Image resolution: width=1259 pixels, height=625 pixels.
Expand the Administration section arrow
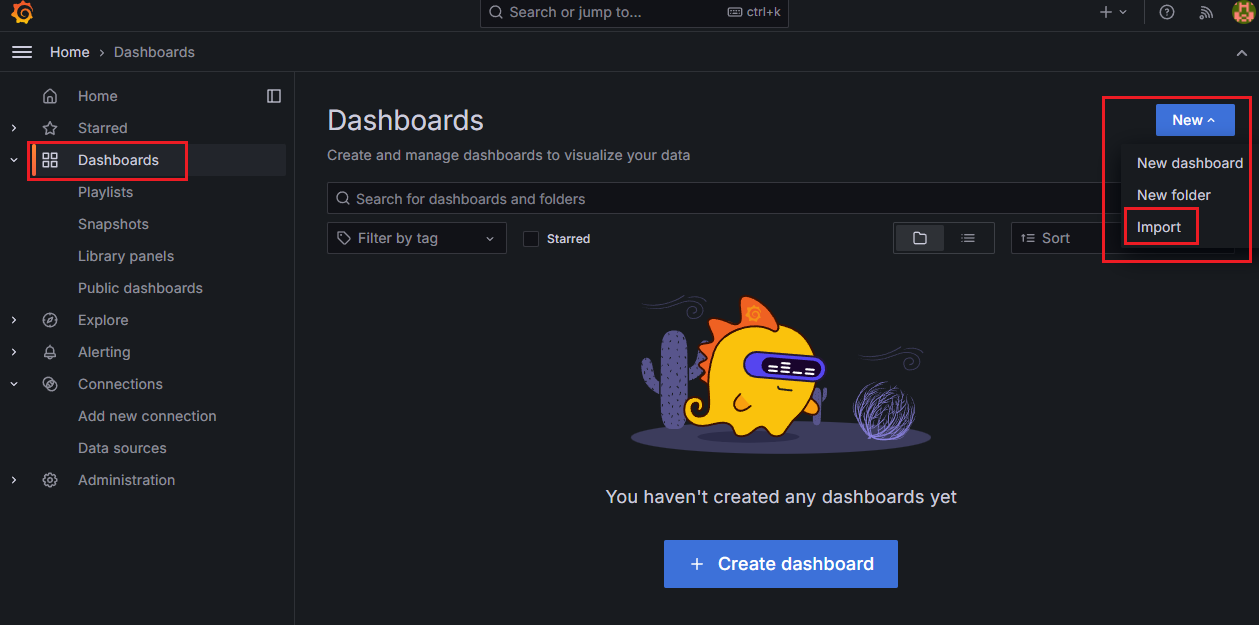(14, 480)
